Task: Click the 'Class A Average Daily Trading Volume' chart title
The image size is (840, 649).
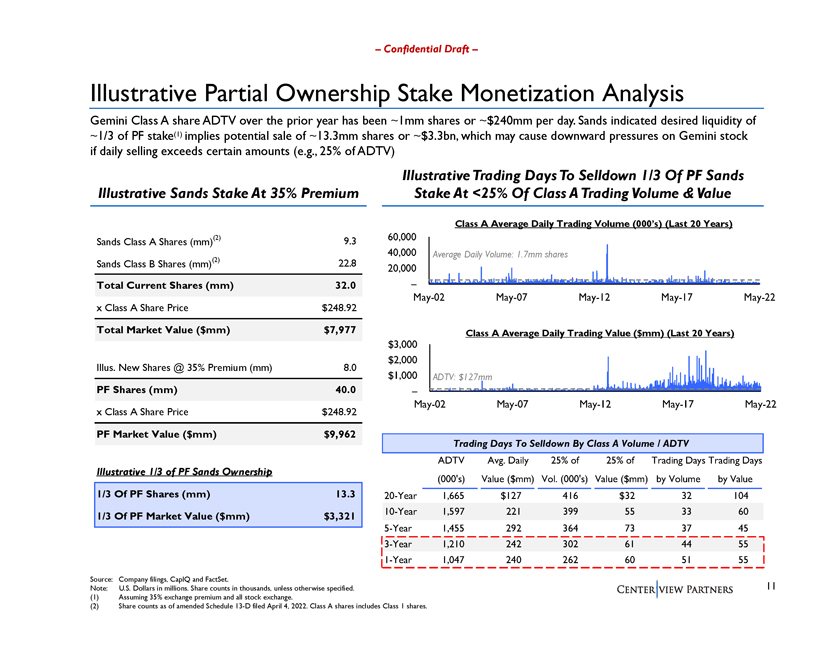Action: click(x=594, y=224)
